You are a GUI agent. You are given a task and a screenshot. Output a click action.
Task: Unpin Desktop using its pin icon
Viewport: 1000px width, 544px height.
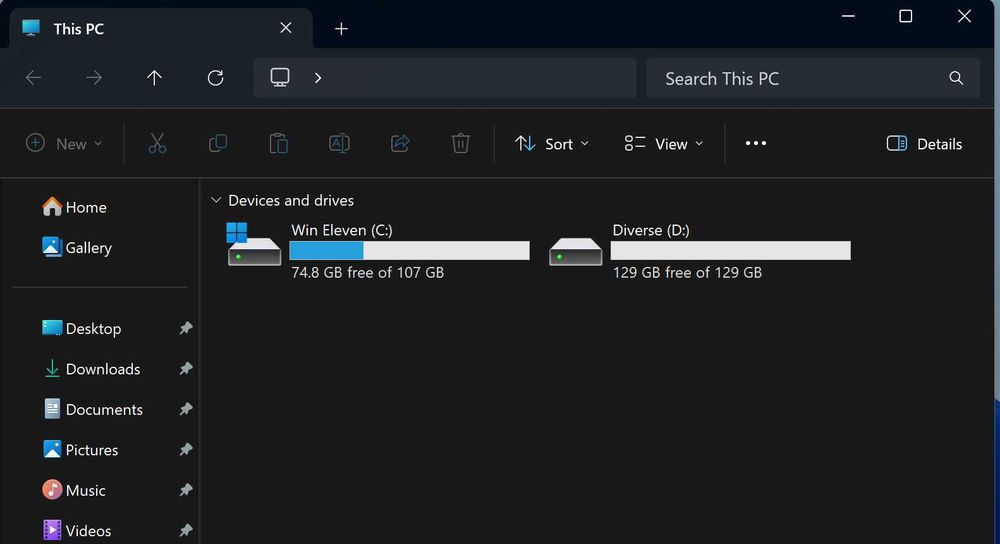[x=186, y=328]
